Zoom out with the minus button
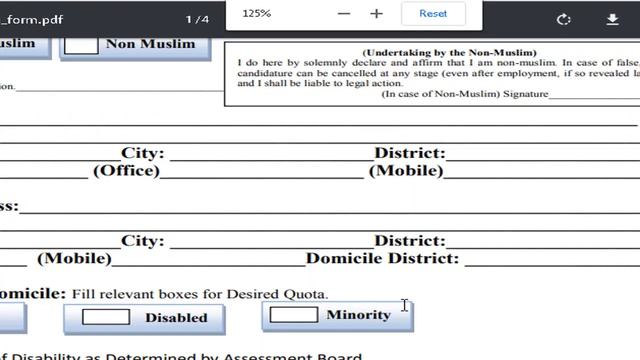This screenshot has width=640, height=360. (344, 14)
